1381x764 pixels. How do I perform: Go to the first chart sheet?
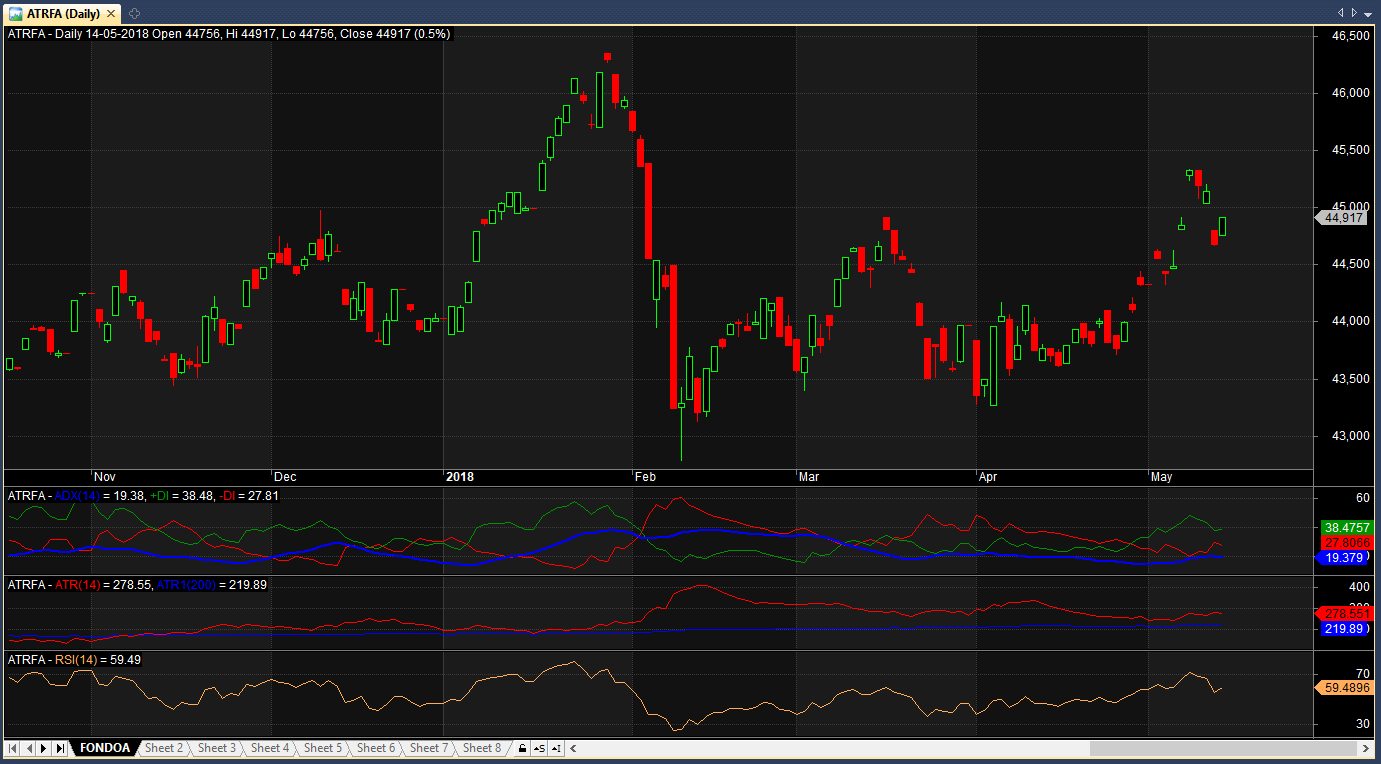click(14, 748)
